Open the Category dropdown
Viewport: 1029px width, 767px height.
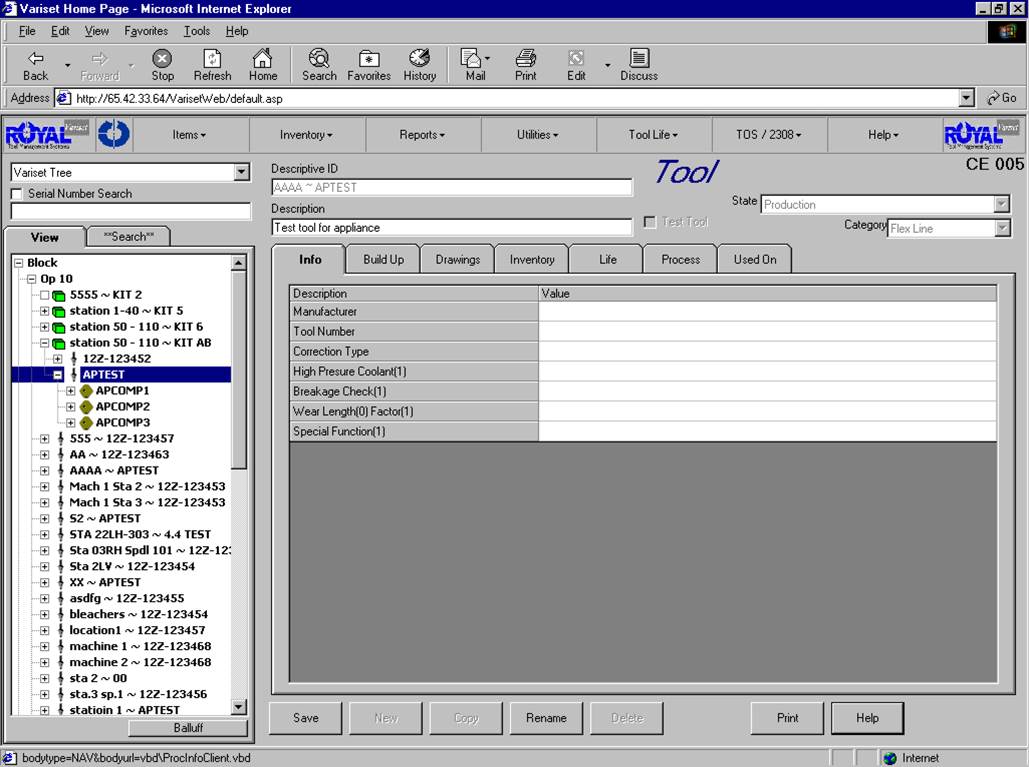tap(1001, 228)
